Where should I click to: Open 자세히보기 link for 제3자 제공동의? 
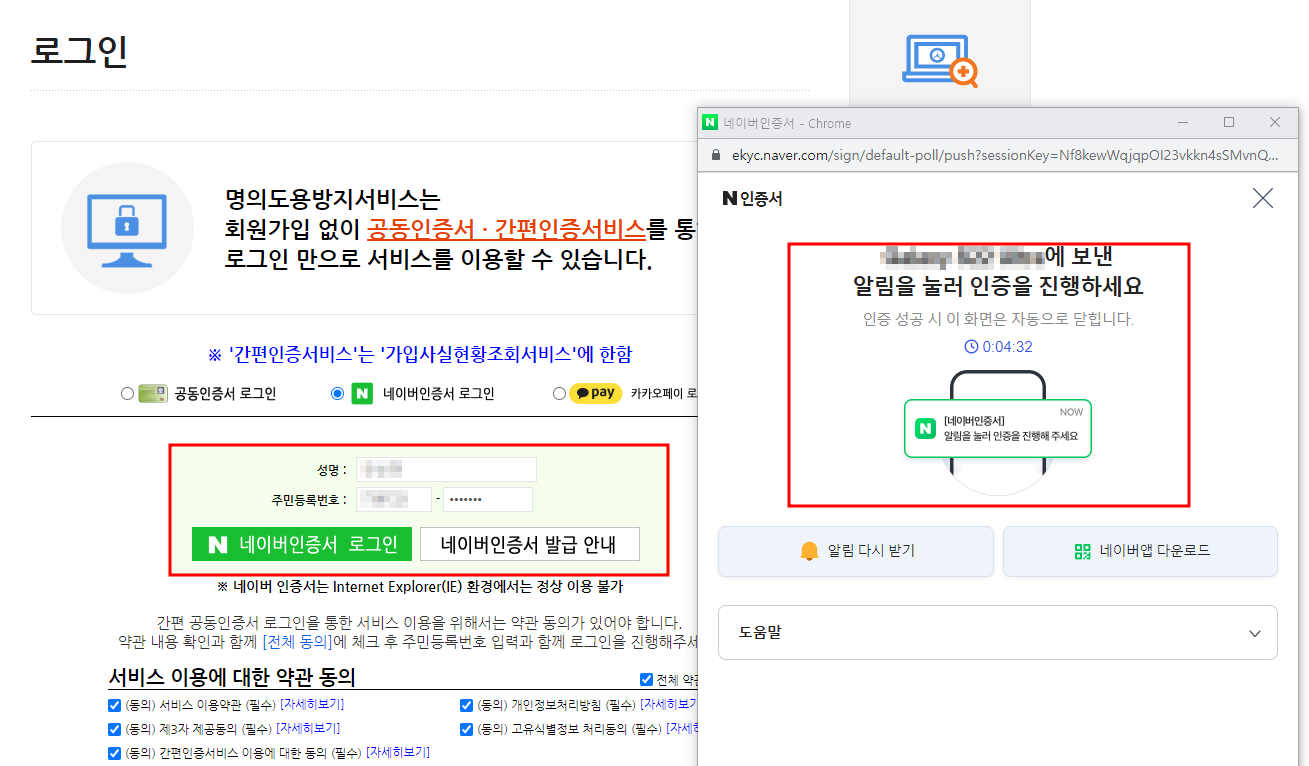click(308, 729)
